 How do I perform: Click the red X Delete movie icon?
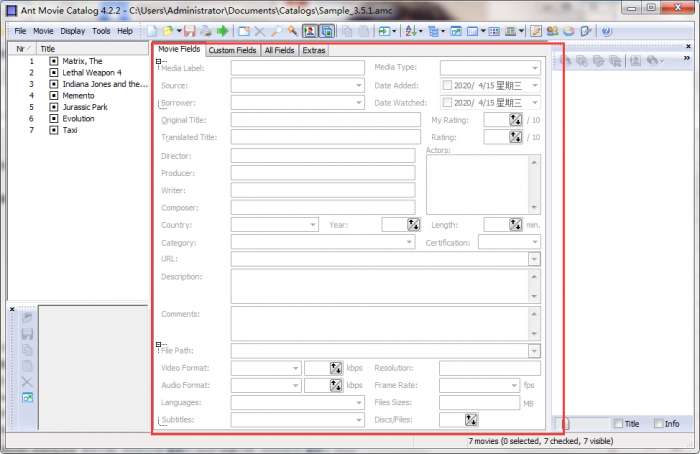click(260, 31)
